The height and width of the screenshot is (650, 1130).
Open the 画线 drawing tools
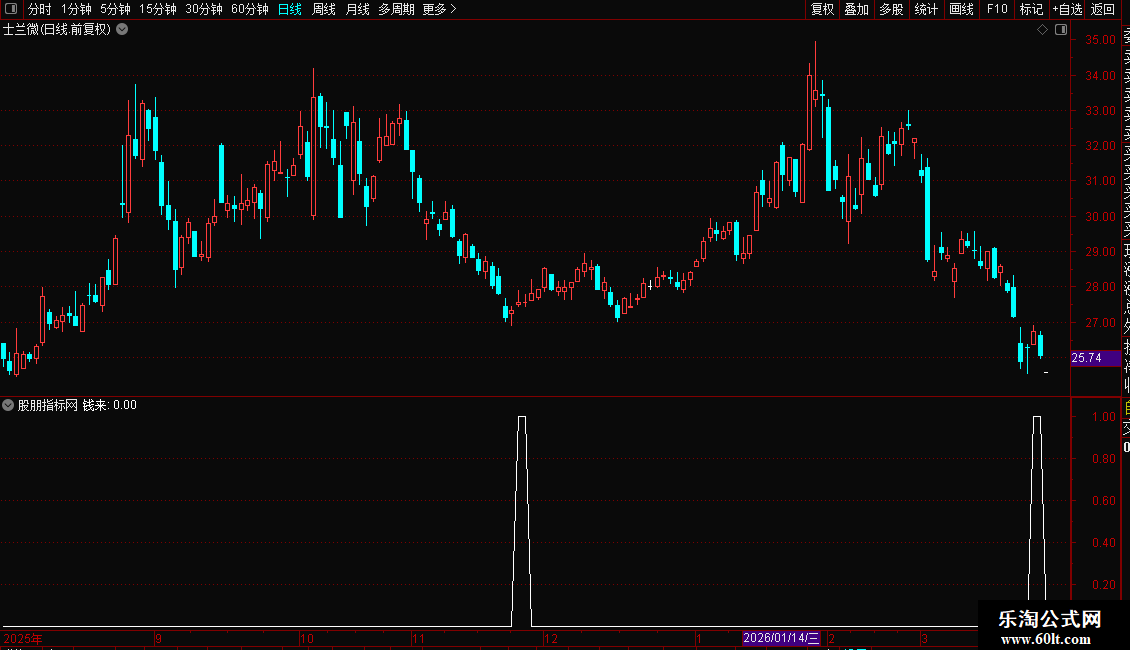pos(961,9)
